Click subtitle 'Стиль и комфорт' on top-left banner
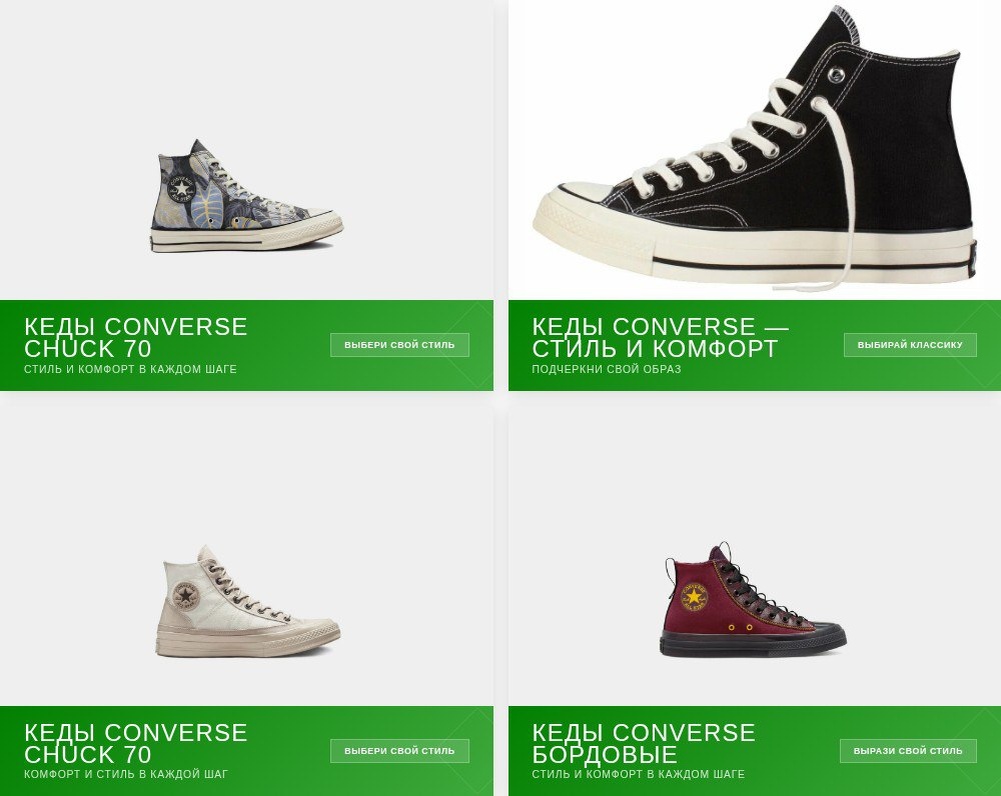 (130, 369)
